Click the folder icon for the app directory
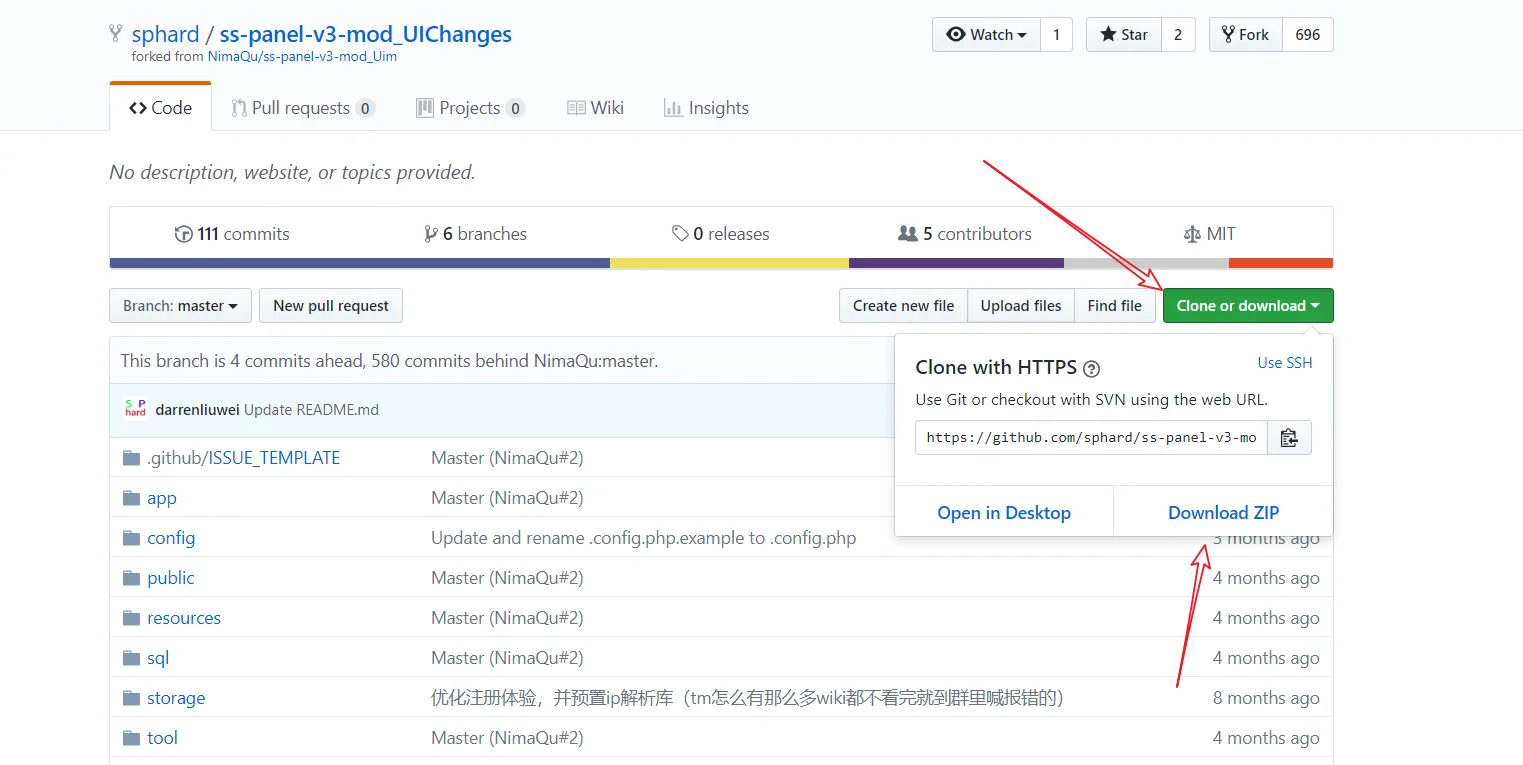This screenshot has height=765, width=1523. (x=131, y=498)
